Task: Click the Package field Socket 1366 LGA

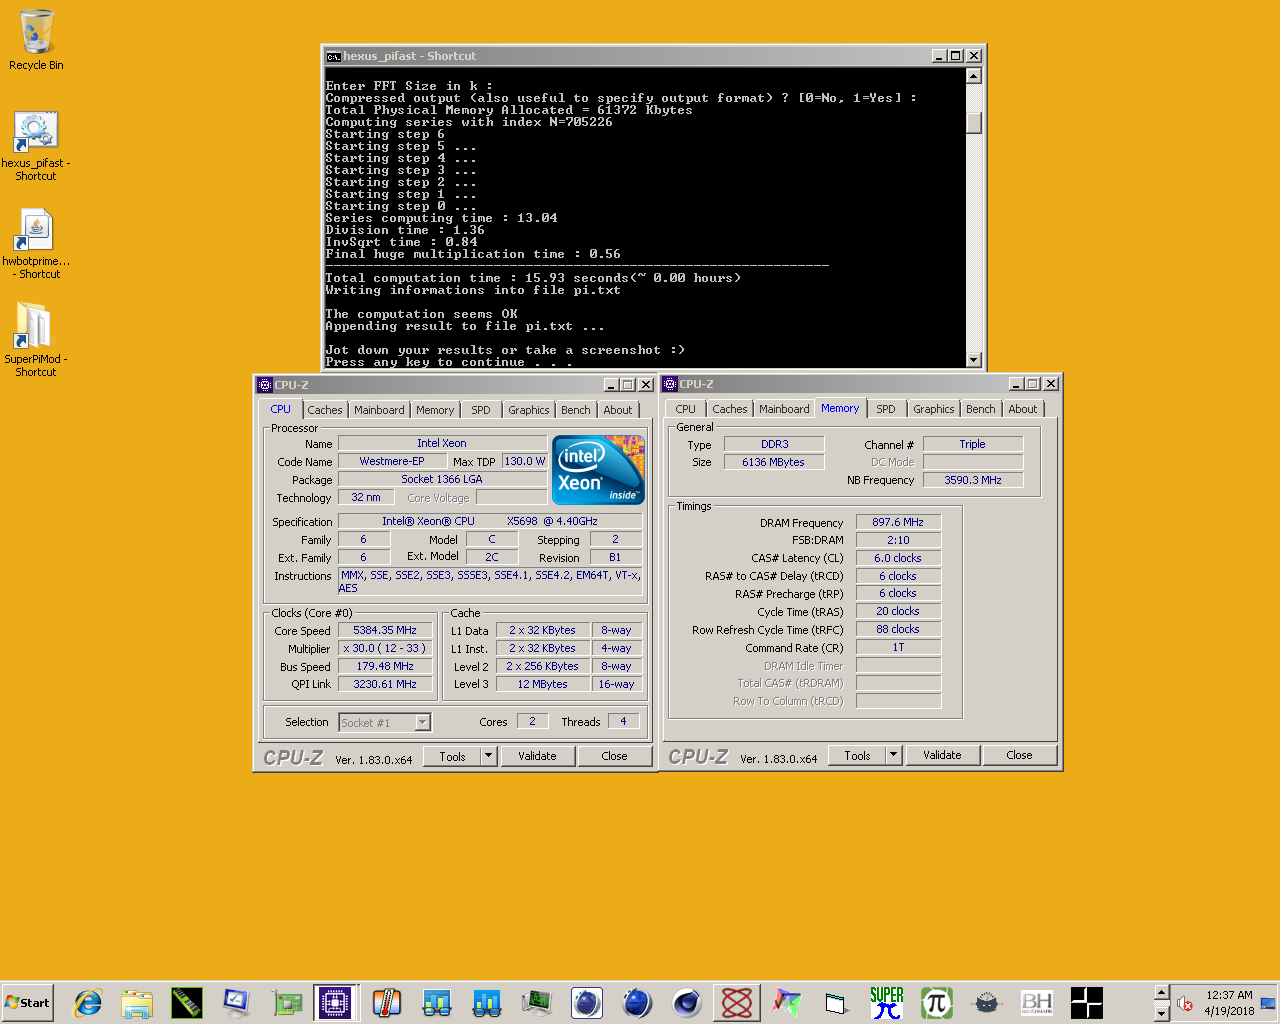Action: [x=442, y=479]
